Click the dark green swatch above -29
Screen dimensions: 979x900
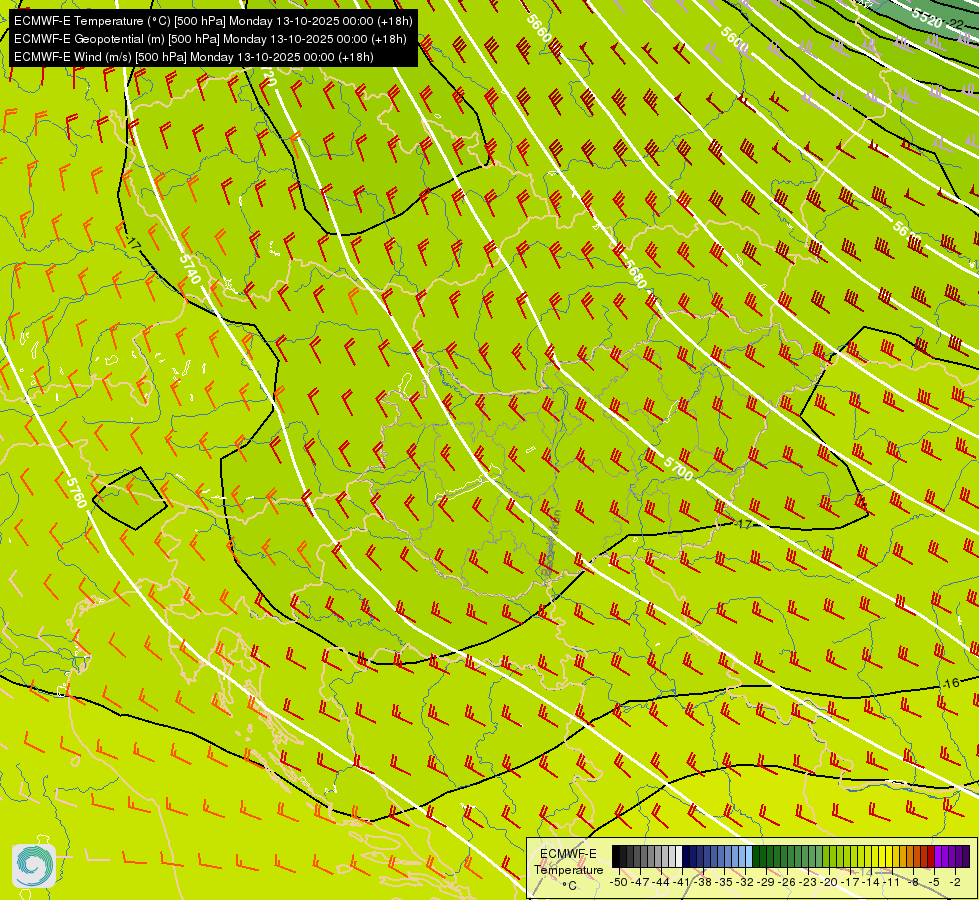click(763, 856)
